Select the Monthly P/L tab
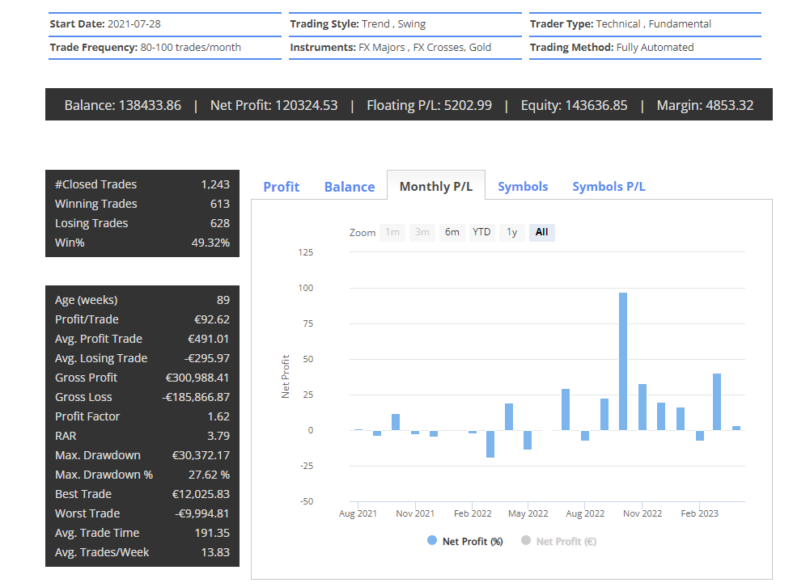 (436, 187)
